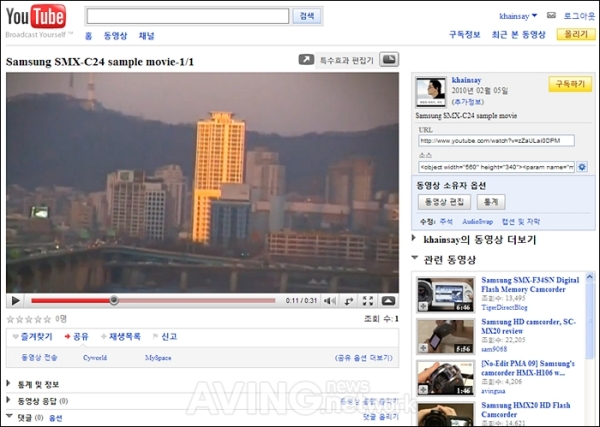Mute the video with the speaker icon
This screenshot has height=427, width=600.
coord(330,301)
